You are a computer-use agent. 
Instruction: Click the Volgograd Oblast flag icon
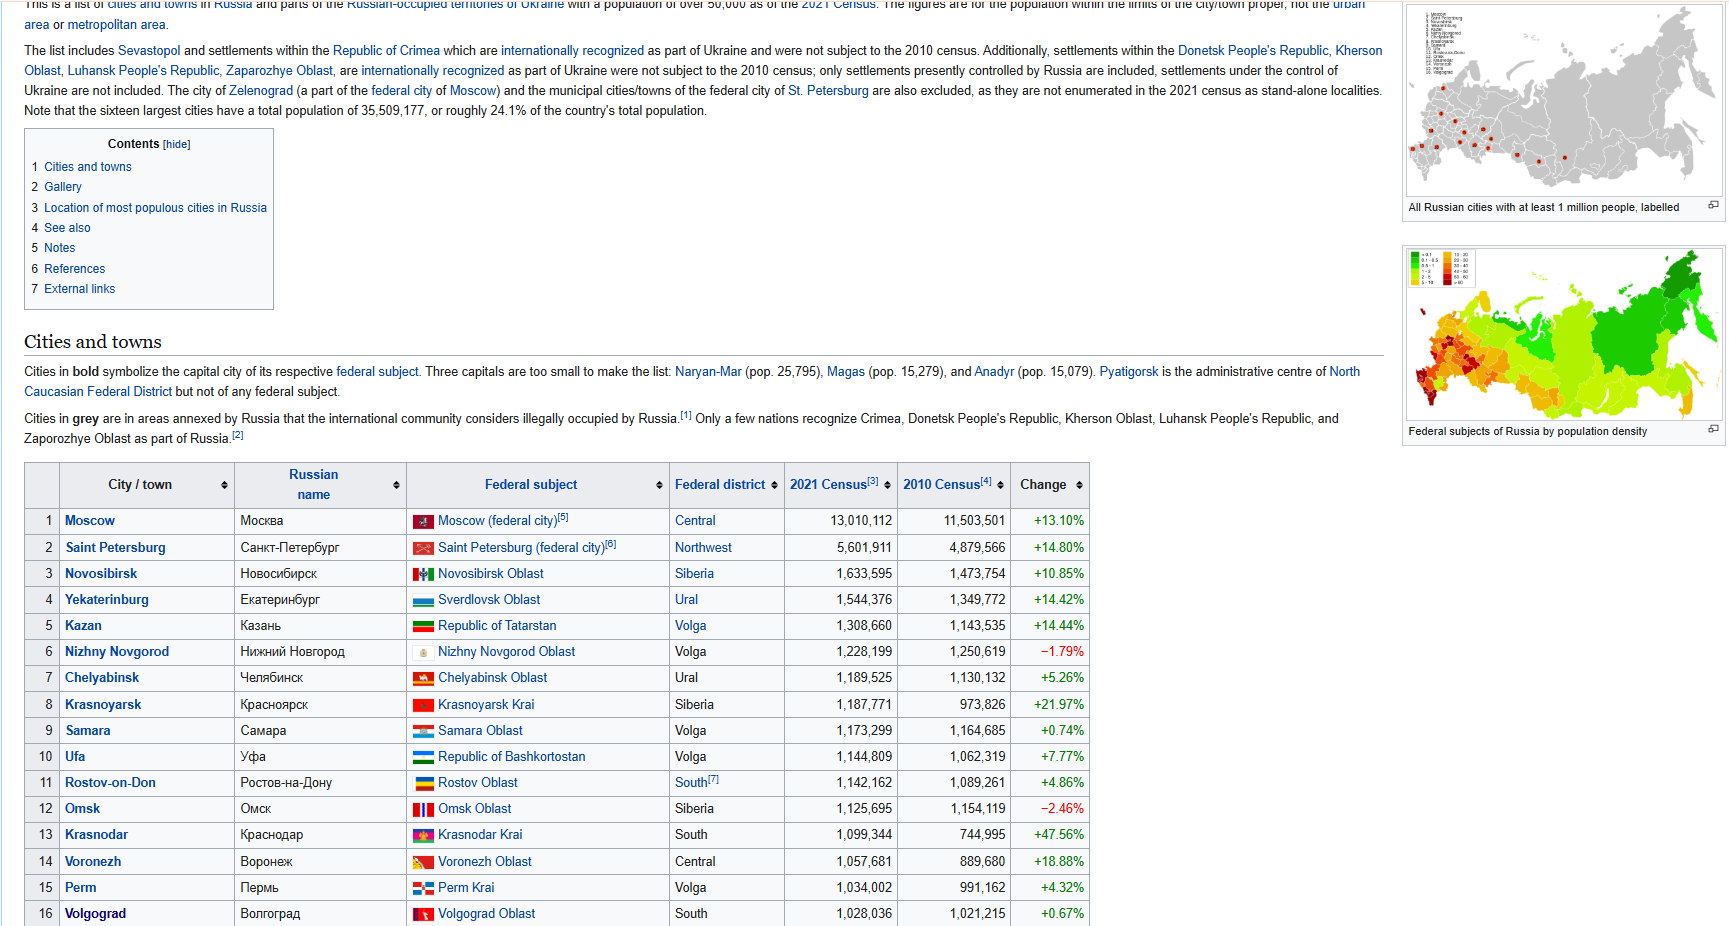point(423,914)
